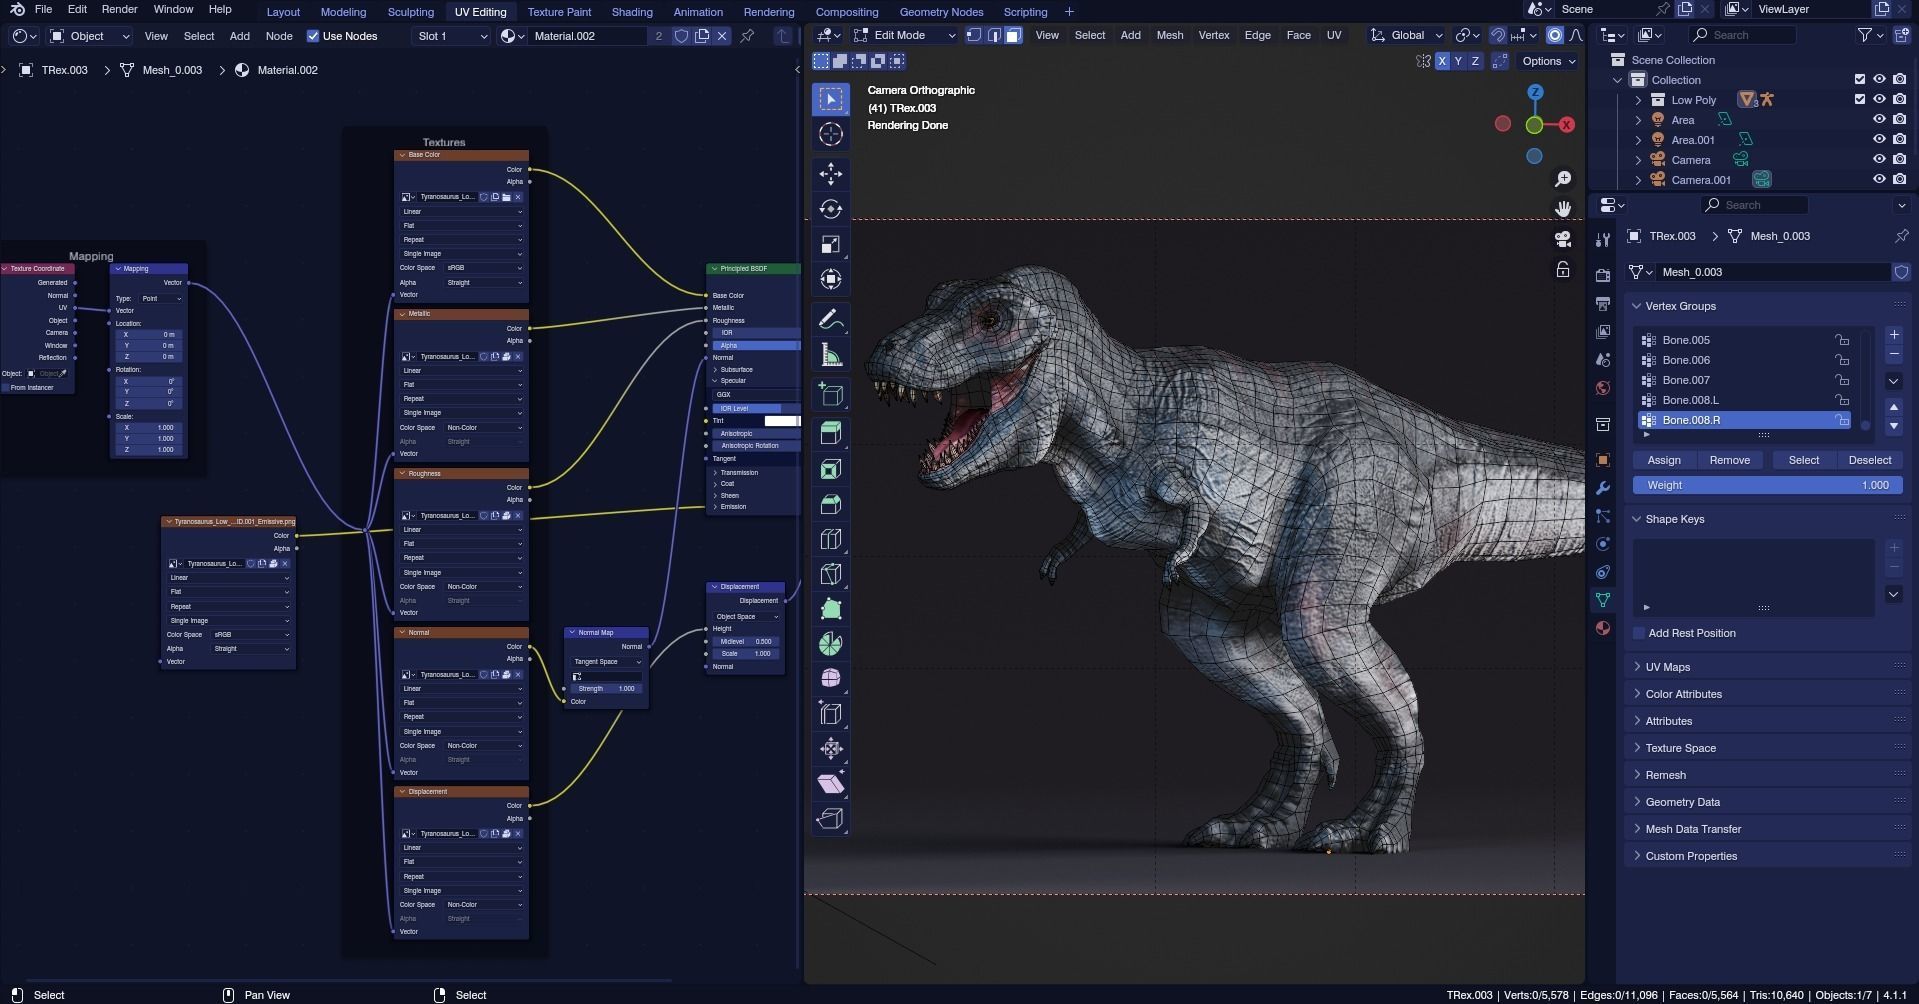Click the Principled BSDF Tint color swatch
The image size is (1919, 1004).
tap(782, 421)
